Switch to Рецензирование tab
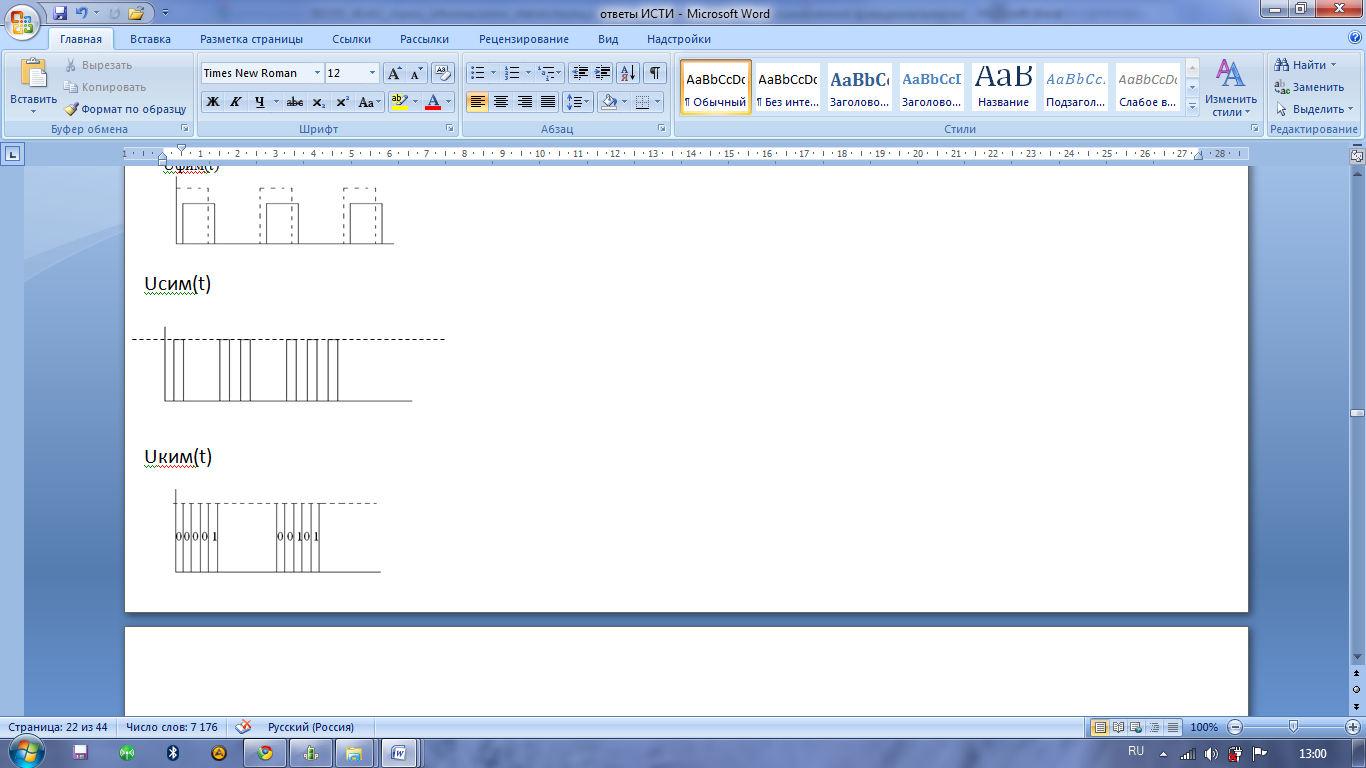Screen dimensions: 1366x768 point(523,39)
